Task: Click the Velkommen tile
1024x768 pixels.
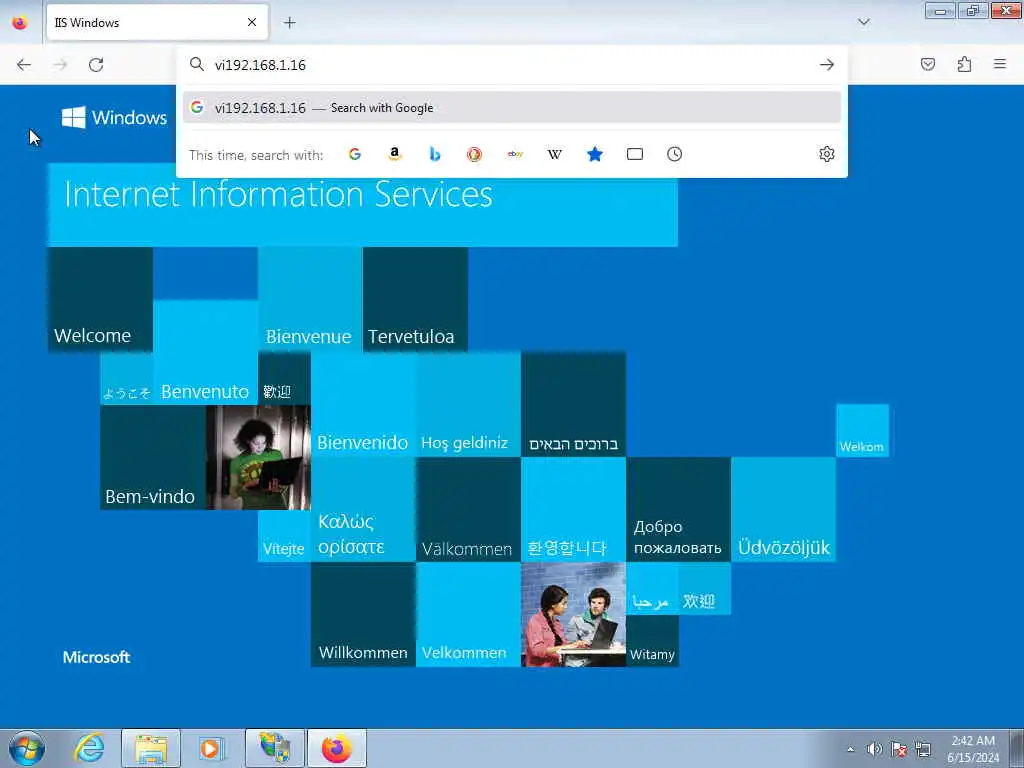Action: click(468, 615)
